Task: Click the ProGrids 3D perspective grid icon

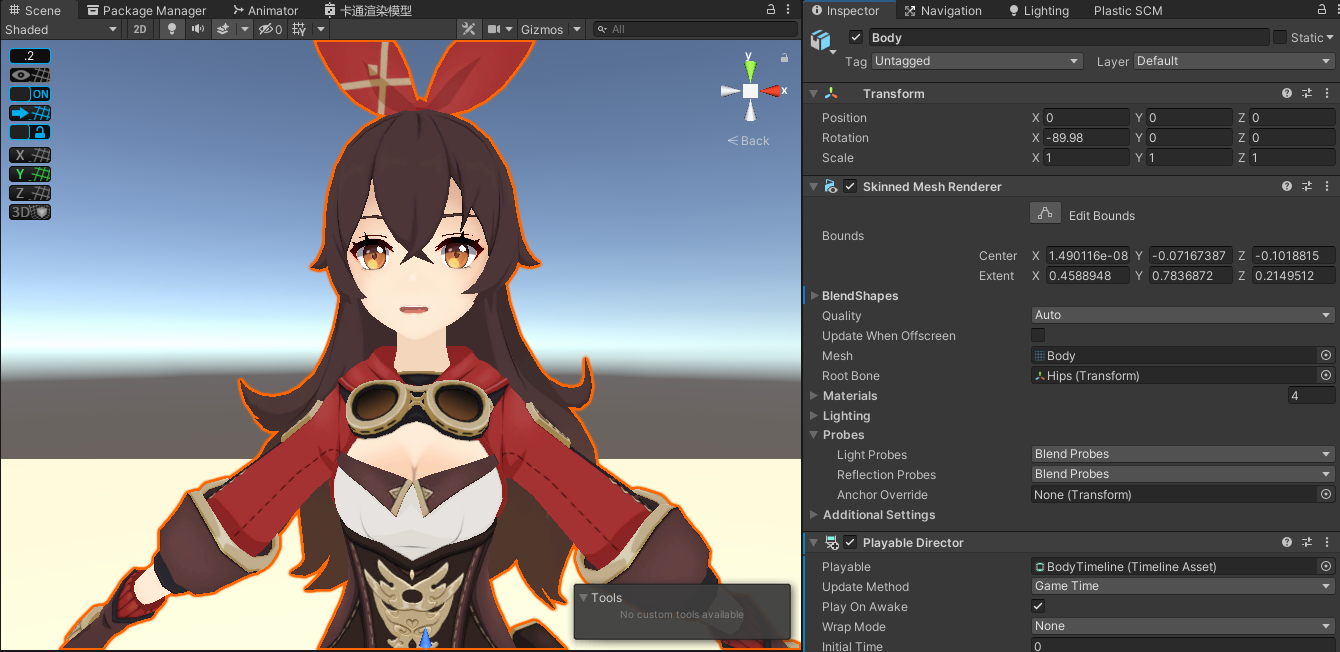Action: tap(30, 212)
